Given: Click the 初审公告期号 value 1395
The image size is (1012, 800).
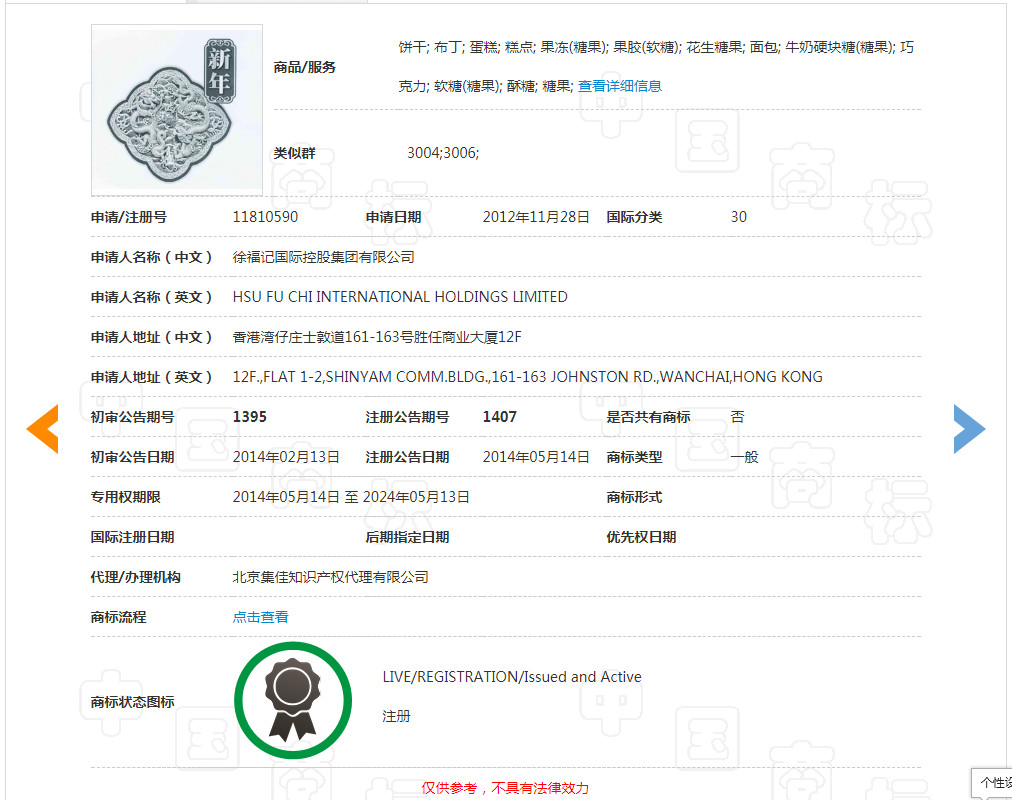Looking at the screenshot, I should click(249, 416).
